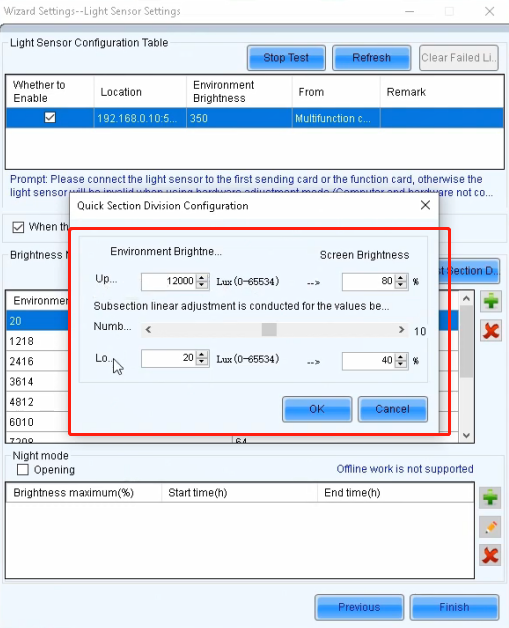The height and width of the screenshot is (628, 509).
Task: Uncheck the enable checkbox for sensor 192.168.0.10
Action: pyautogui.click(x=50, y=117)
